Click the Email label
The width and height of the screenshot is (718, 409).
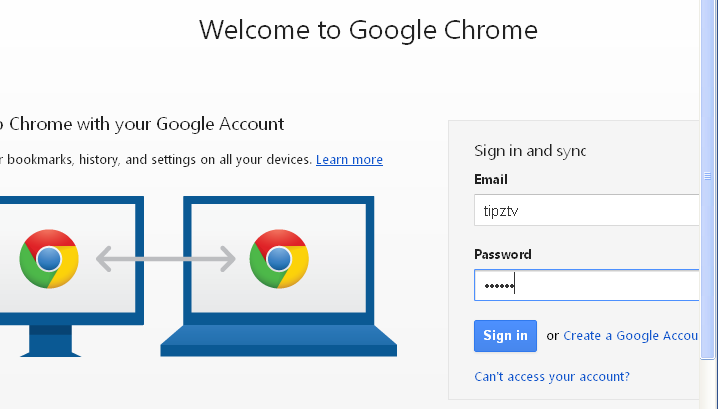(490, 179)
